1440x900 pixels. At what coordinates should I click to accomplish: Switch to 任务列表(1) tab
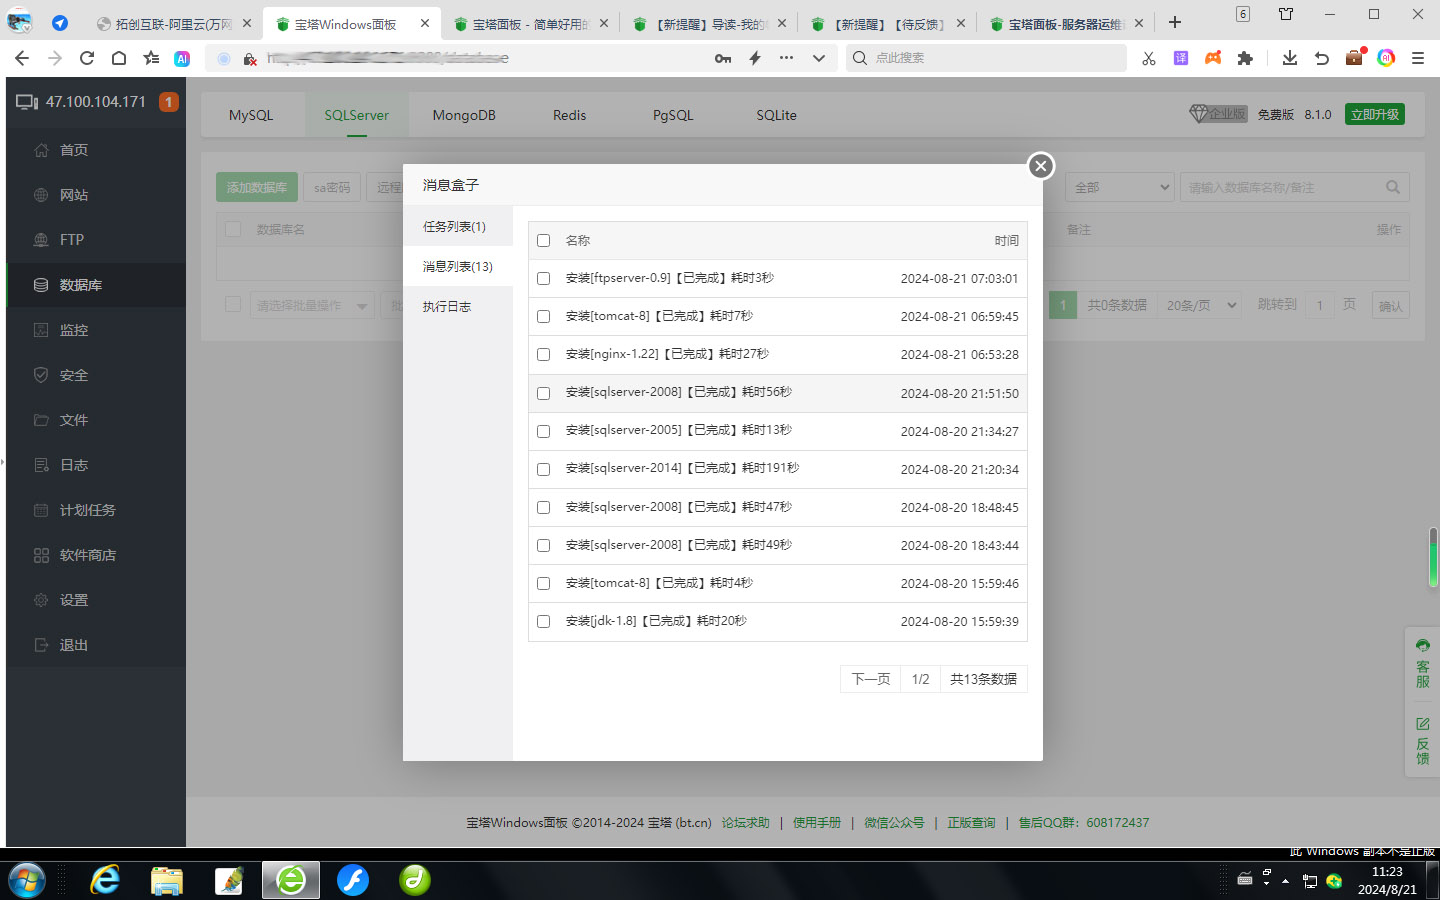(458, 227)
